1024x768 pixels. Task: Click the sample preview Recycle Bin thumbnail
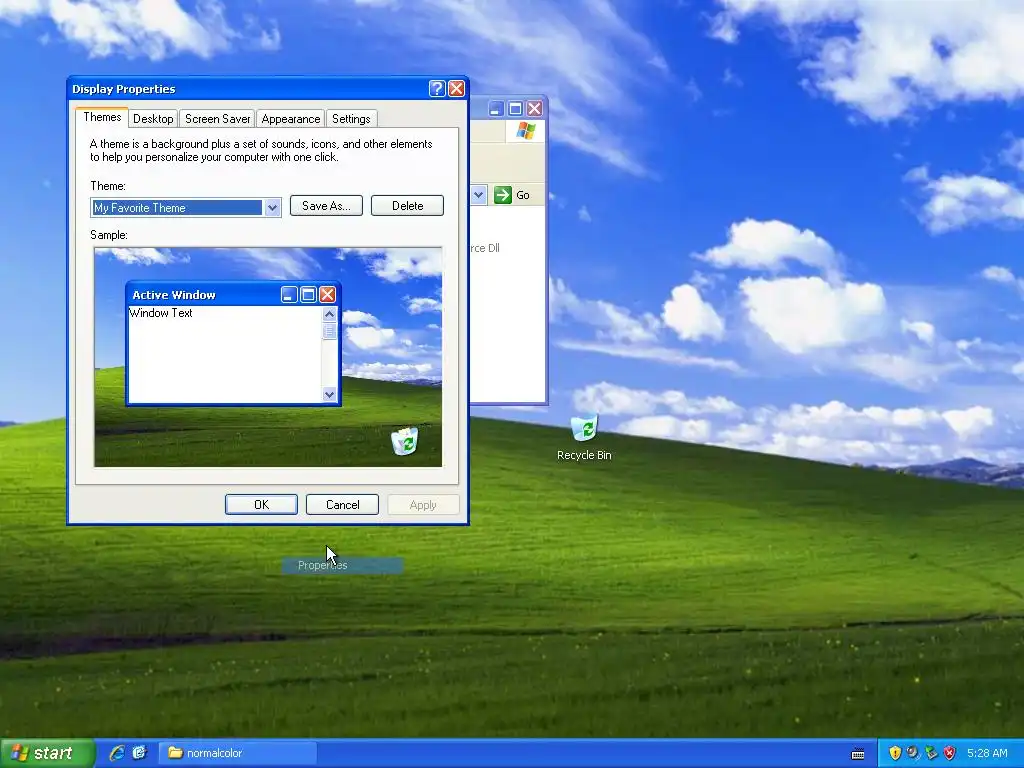(x=404, y=441)
